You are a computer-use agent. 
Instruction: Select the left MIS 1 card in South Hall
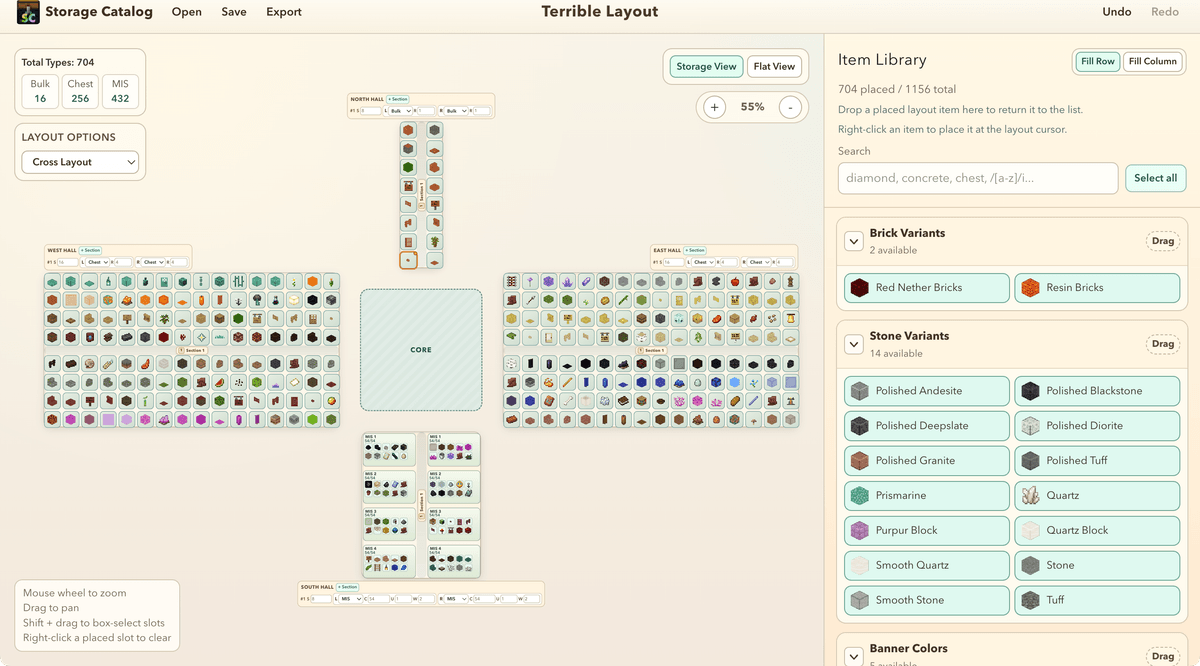pyautogui.click(x=389, y=450)
